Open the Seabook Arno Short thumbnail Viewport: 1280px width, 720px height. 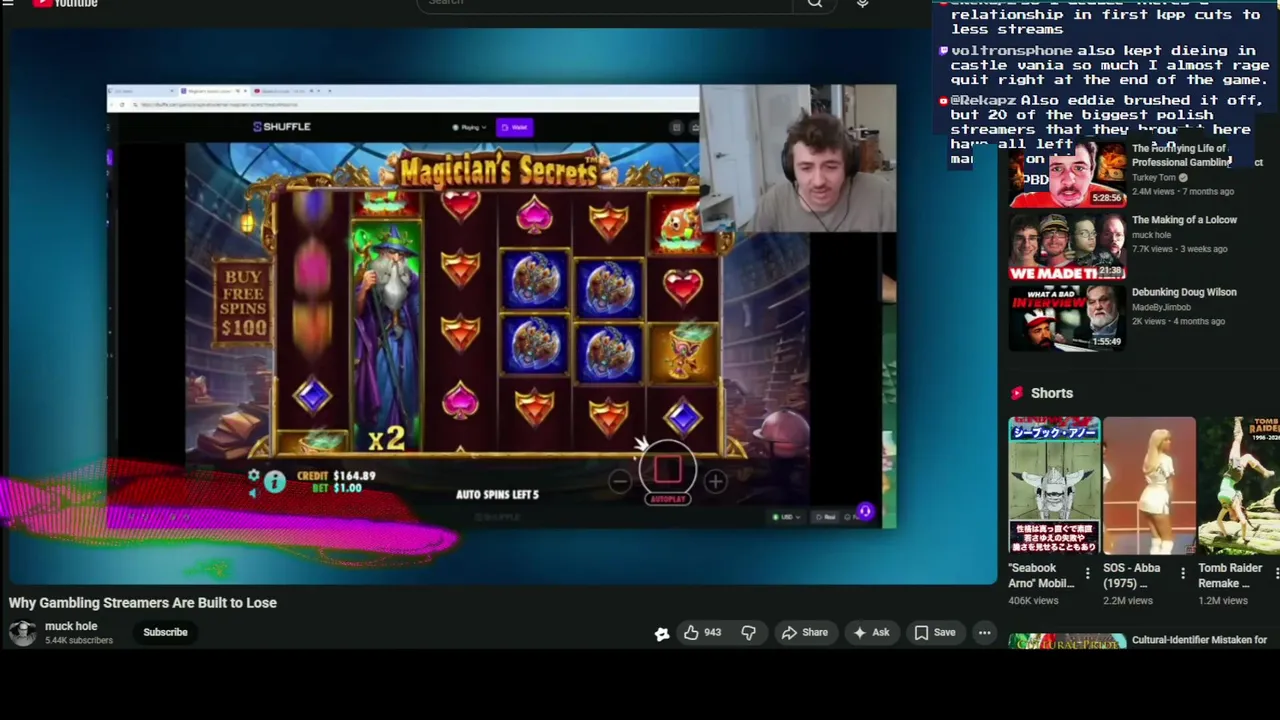pos(1054,485)
